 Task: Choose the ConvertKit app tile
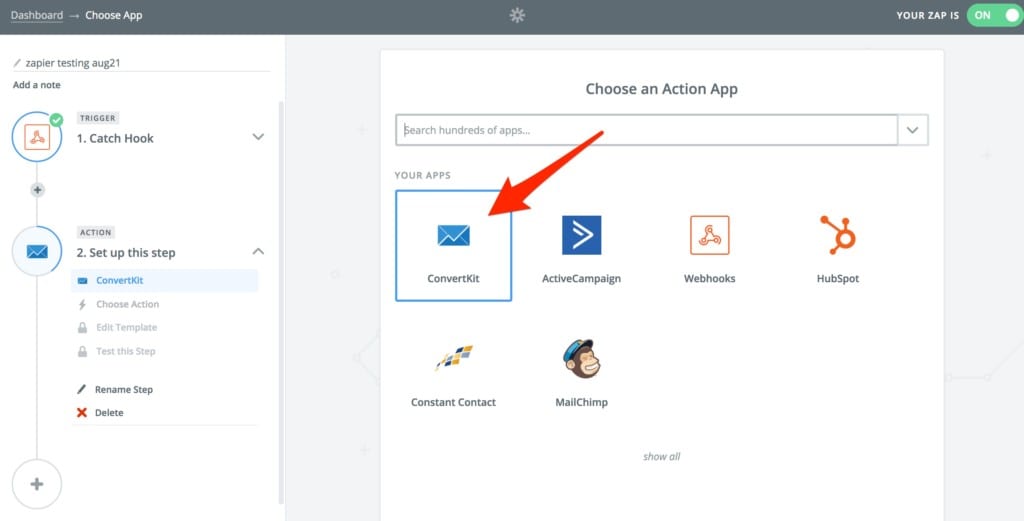pos(453,245)
